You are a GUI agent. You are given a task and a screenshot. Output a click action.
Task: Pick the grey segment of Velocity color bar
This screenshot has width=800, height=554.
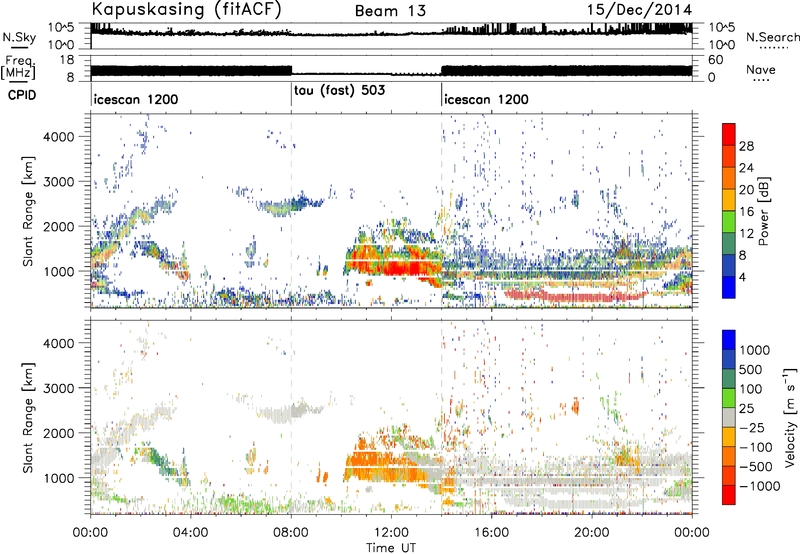(x=729, y=417)
